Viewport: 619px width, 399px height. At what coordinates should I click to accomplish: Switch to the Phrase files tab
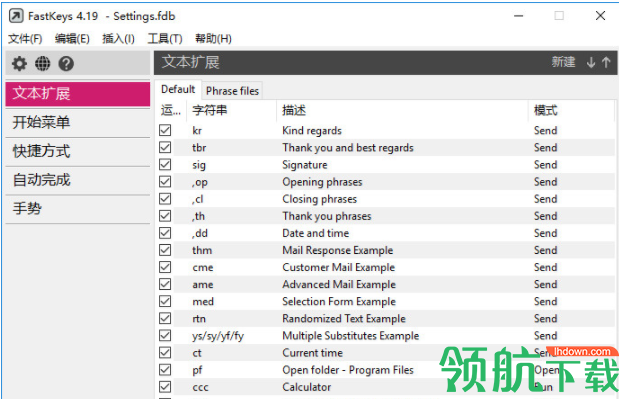point(232,91)
